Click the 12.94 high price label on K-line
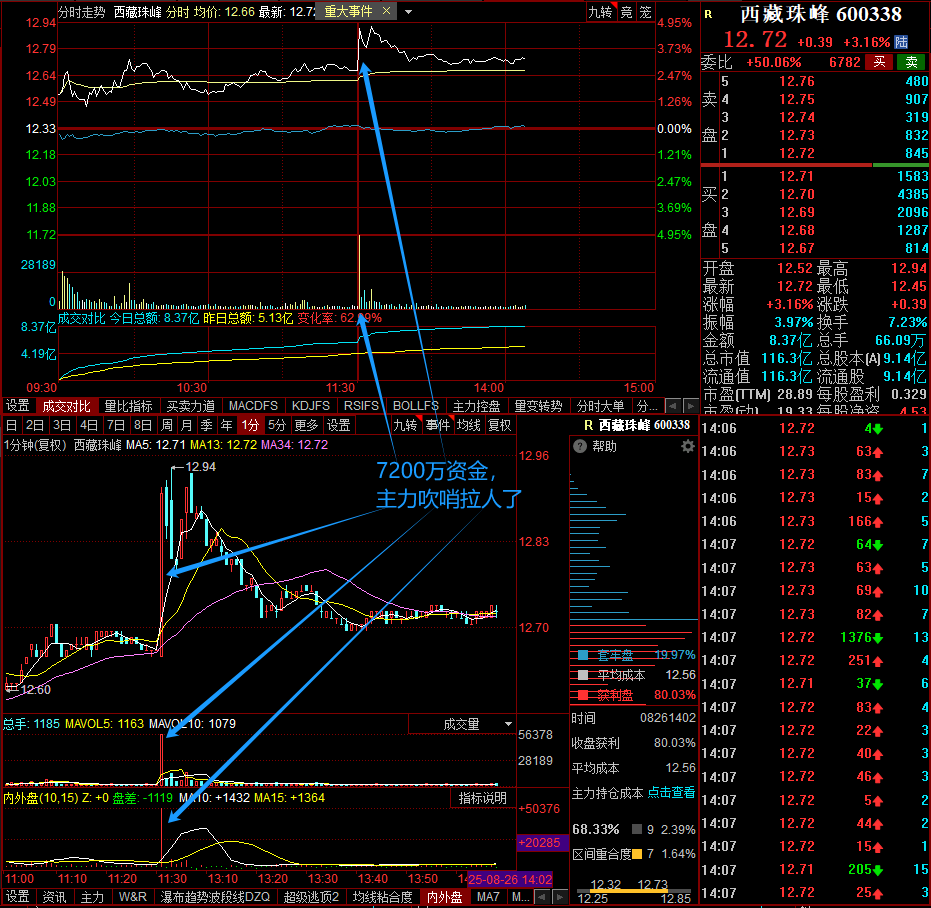Screen dimensions: 931x908 201,467
